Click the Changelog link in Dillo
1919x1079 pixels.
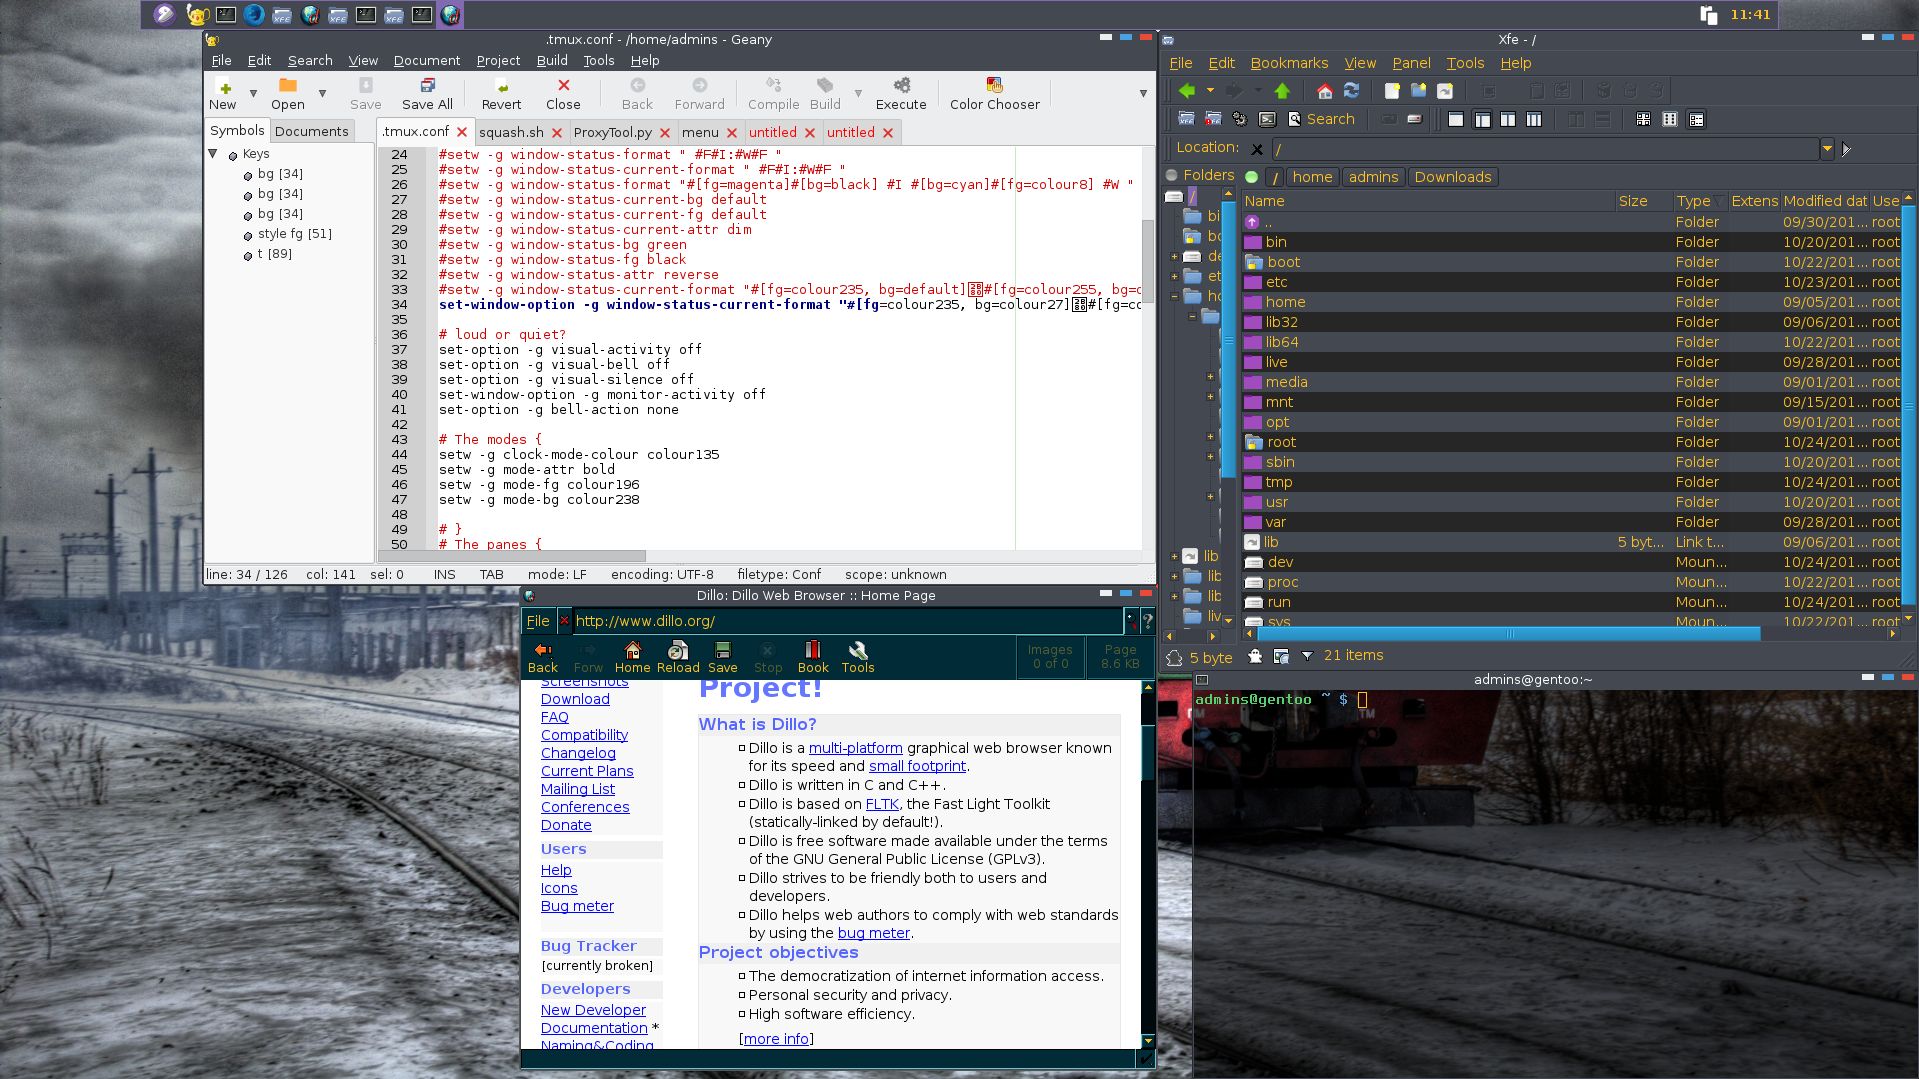click(x=578, y=753)
